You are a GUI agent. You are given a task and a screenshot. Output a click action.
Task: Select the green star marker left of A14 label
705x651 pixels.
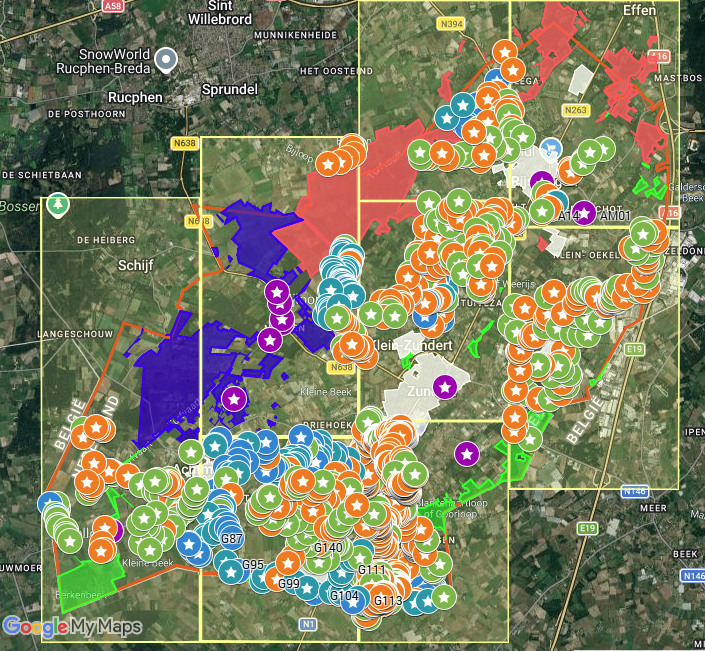(x=542, y=211)
